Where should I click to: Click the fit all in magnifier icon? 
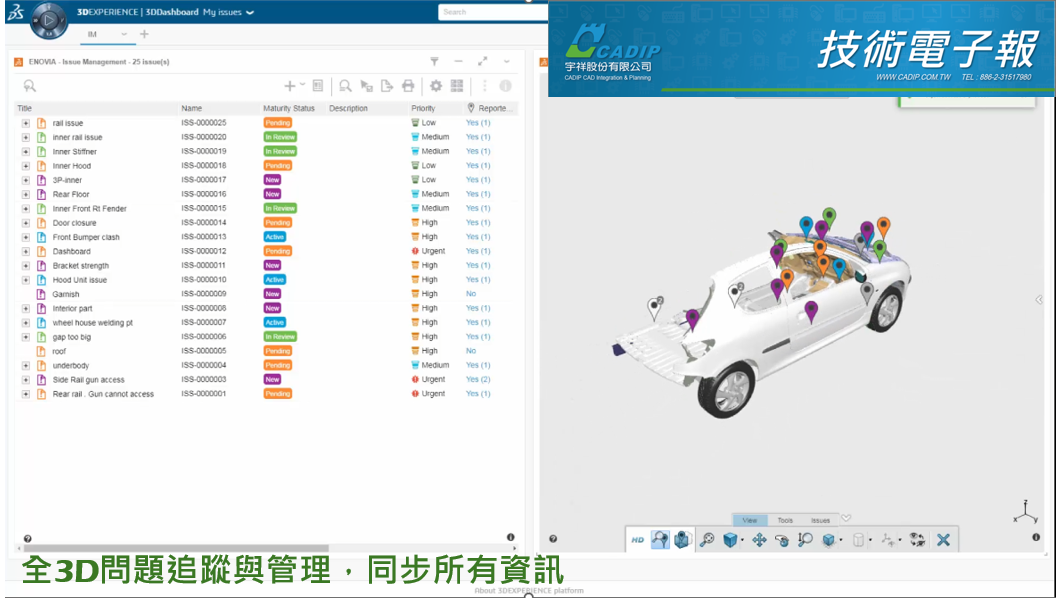coord(706,539)
